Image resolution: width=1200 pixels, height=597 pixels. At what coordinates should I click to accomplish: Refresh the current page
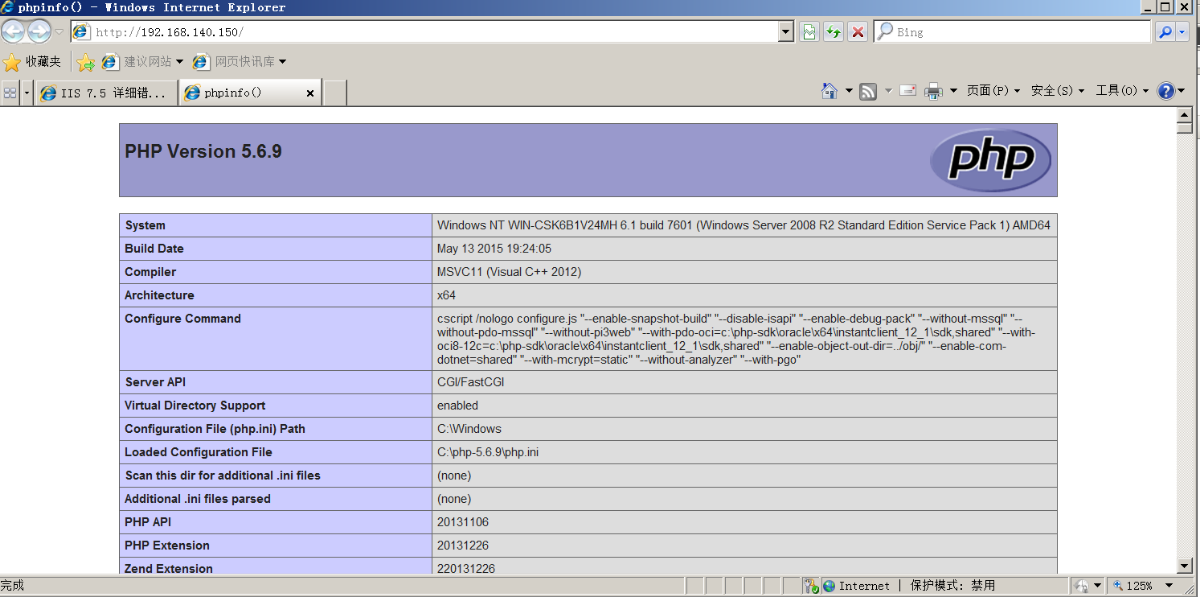(x=833, y=31)
